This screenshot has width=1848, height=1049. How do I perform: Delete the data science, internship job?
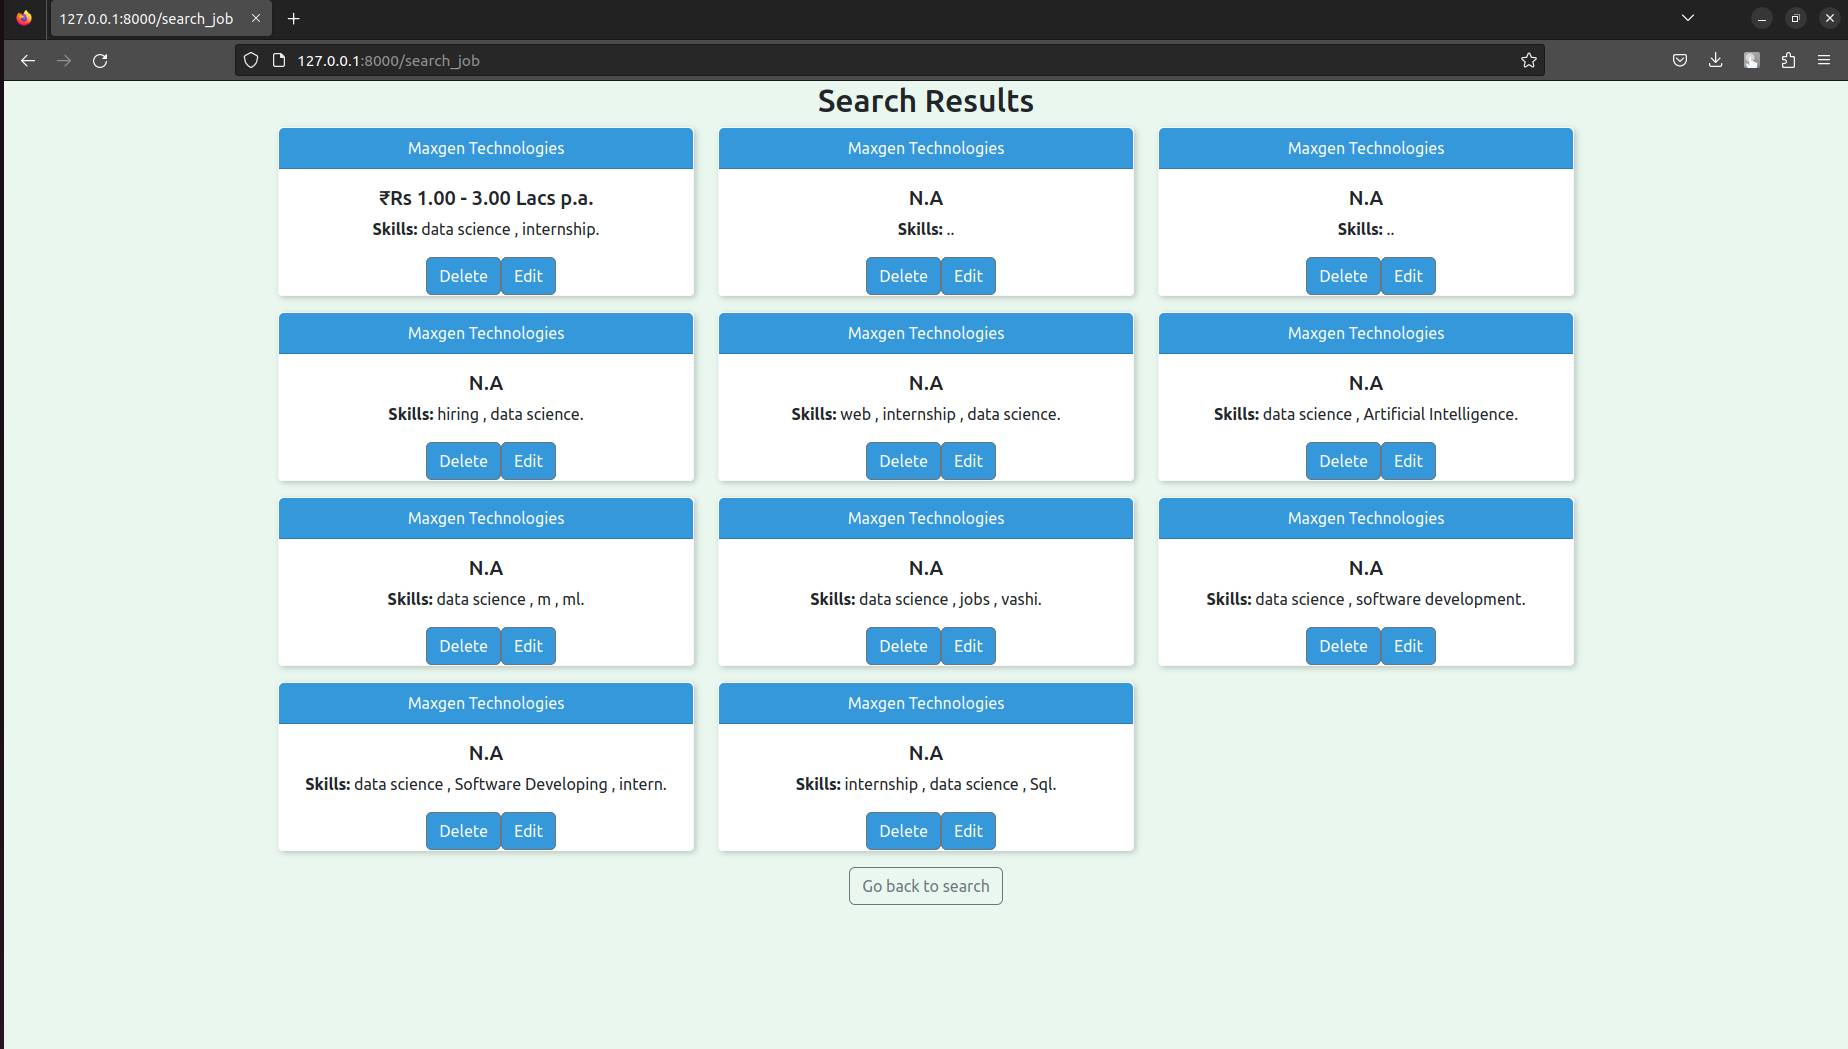click(463, 276)
